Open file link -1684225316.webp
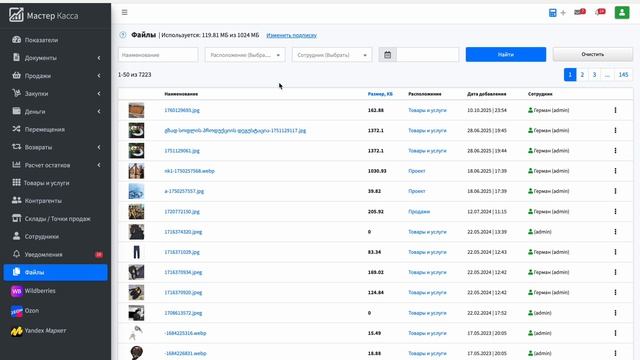 coord(185,333)
